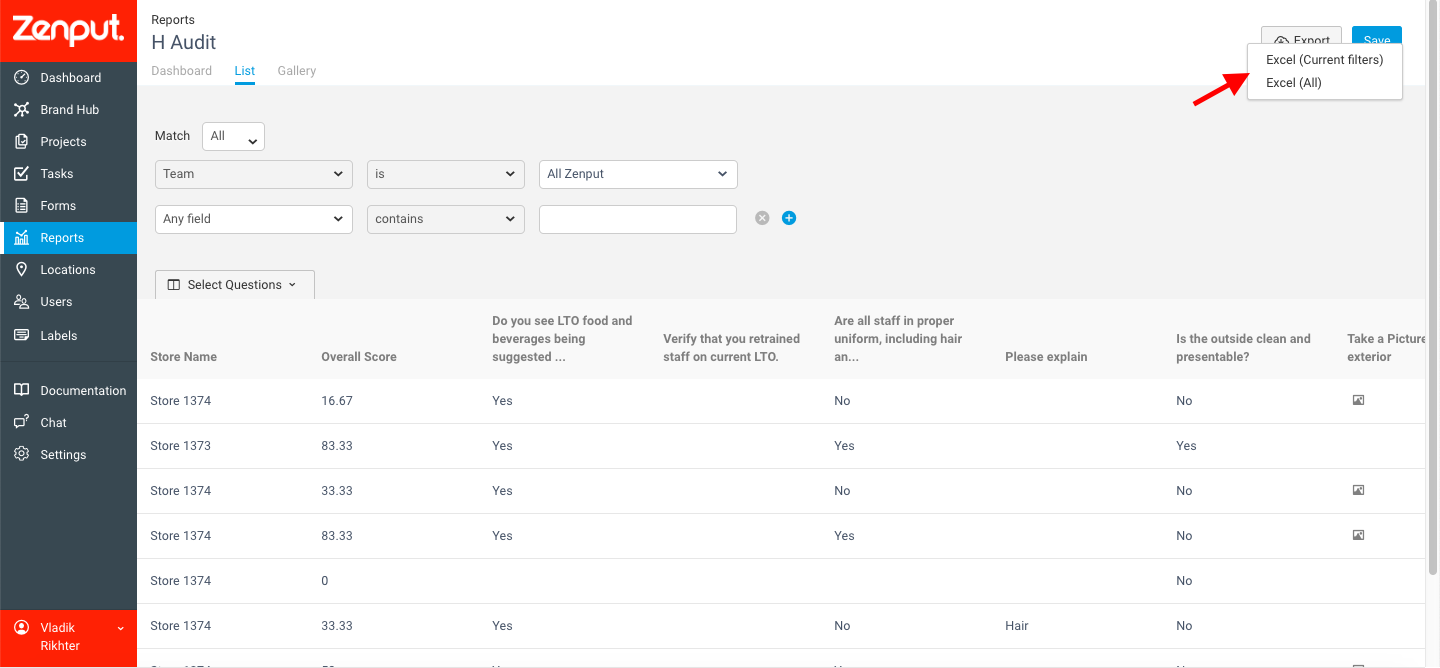
Task: Switch to the Gallery tab
Action: [297, 71]
